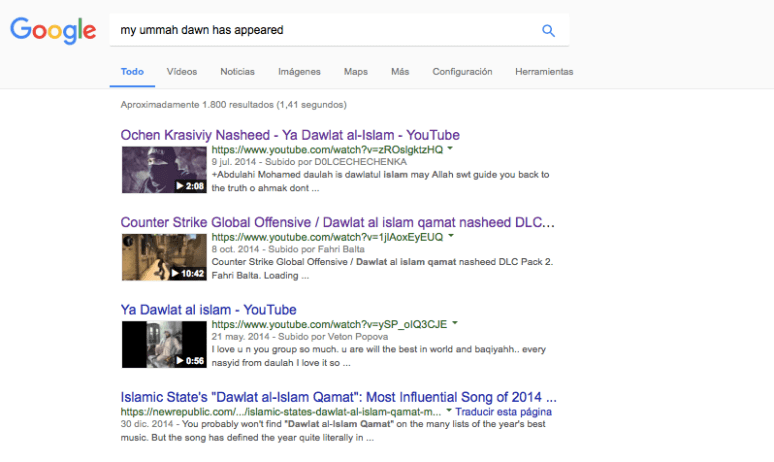Click Herramientas search tools

(544, 72)
